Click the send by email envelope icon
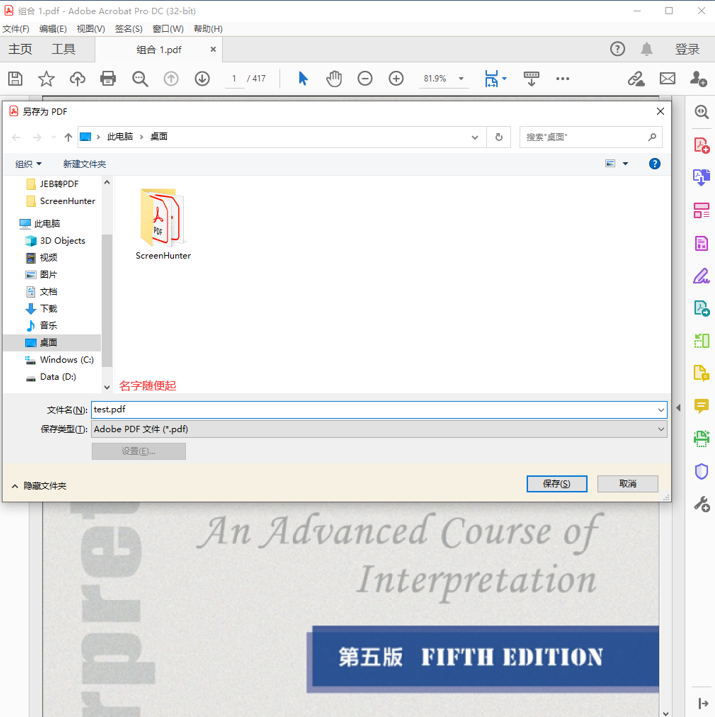The width and height of the screenshot is (715, 717). (667, 79)
